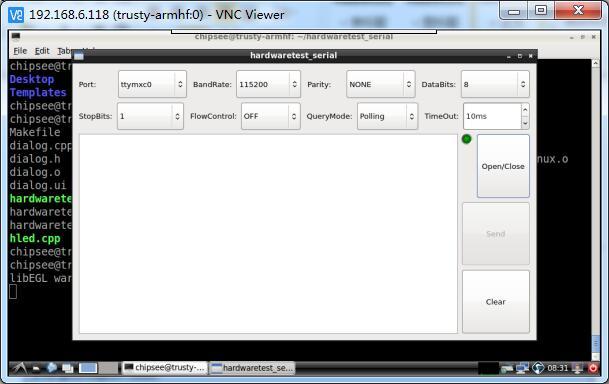Close the hardwaretest_serial window
609x384 pixels.
531,56
